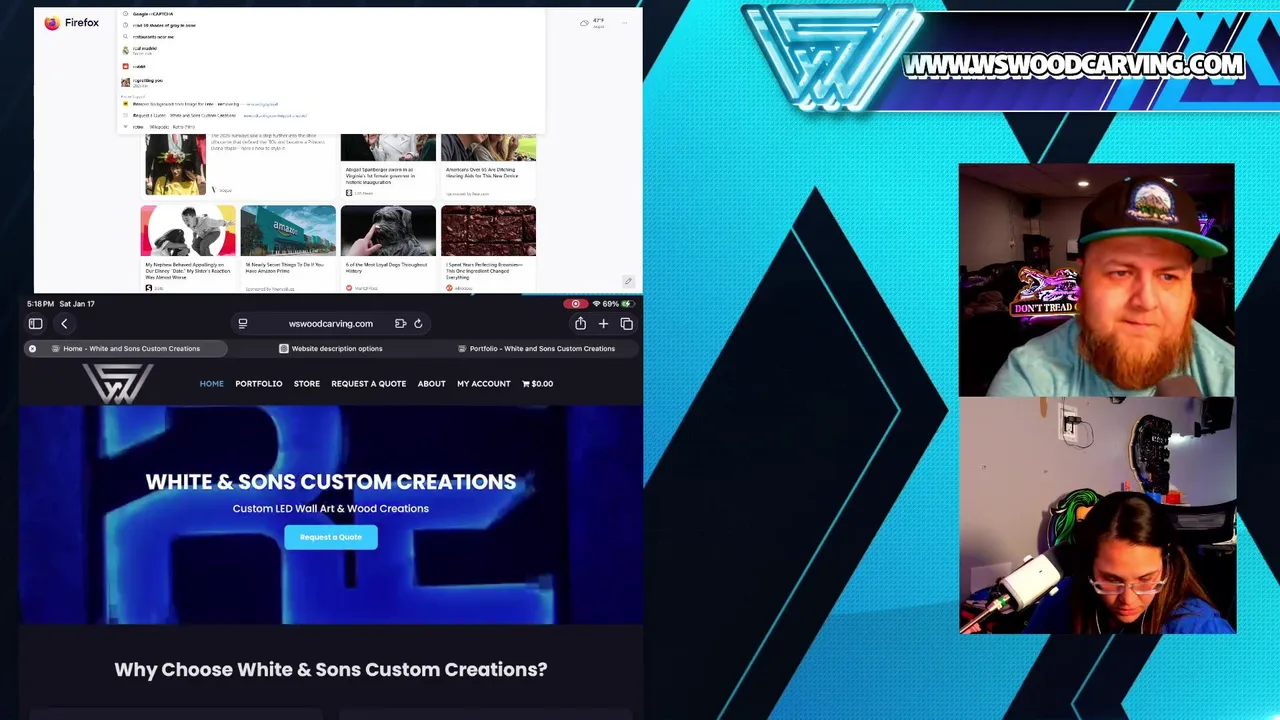Open the MY ACCOUNT nav link
This screenshot has width=1280, height=720.
point(483,383)
